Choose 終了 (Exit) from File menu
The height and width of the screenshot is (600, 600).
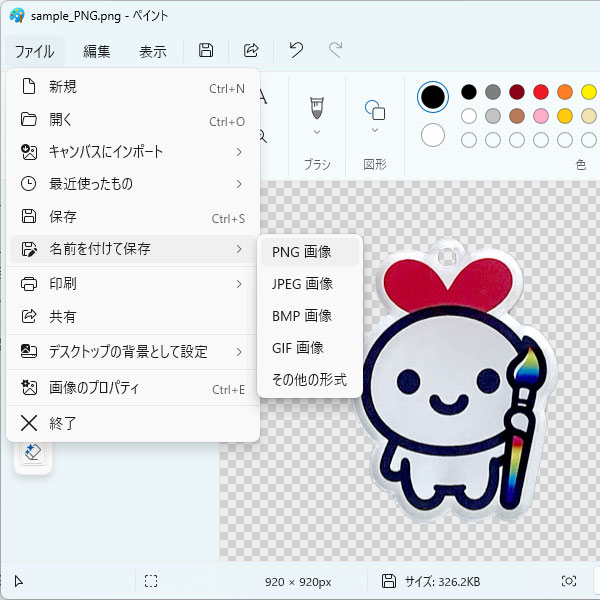132,423
